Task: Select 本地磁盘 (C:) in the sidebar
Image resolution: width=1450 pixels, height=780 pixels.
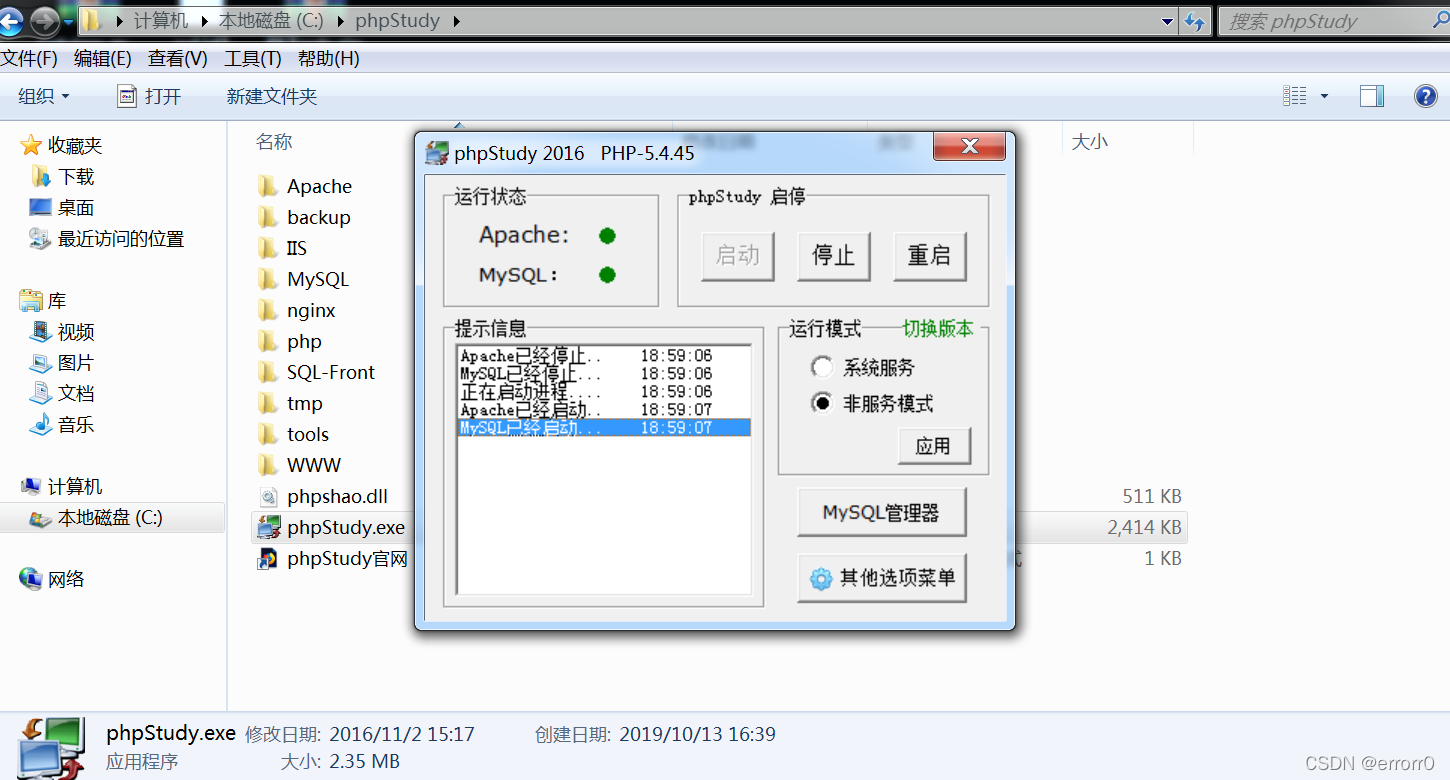Action: tap(111, 518)
